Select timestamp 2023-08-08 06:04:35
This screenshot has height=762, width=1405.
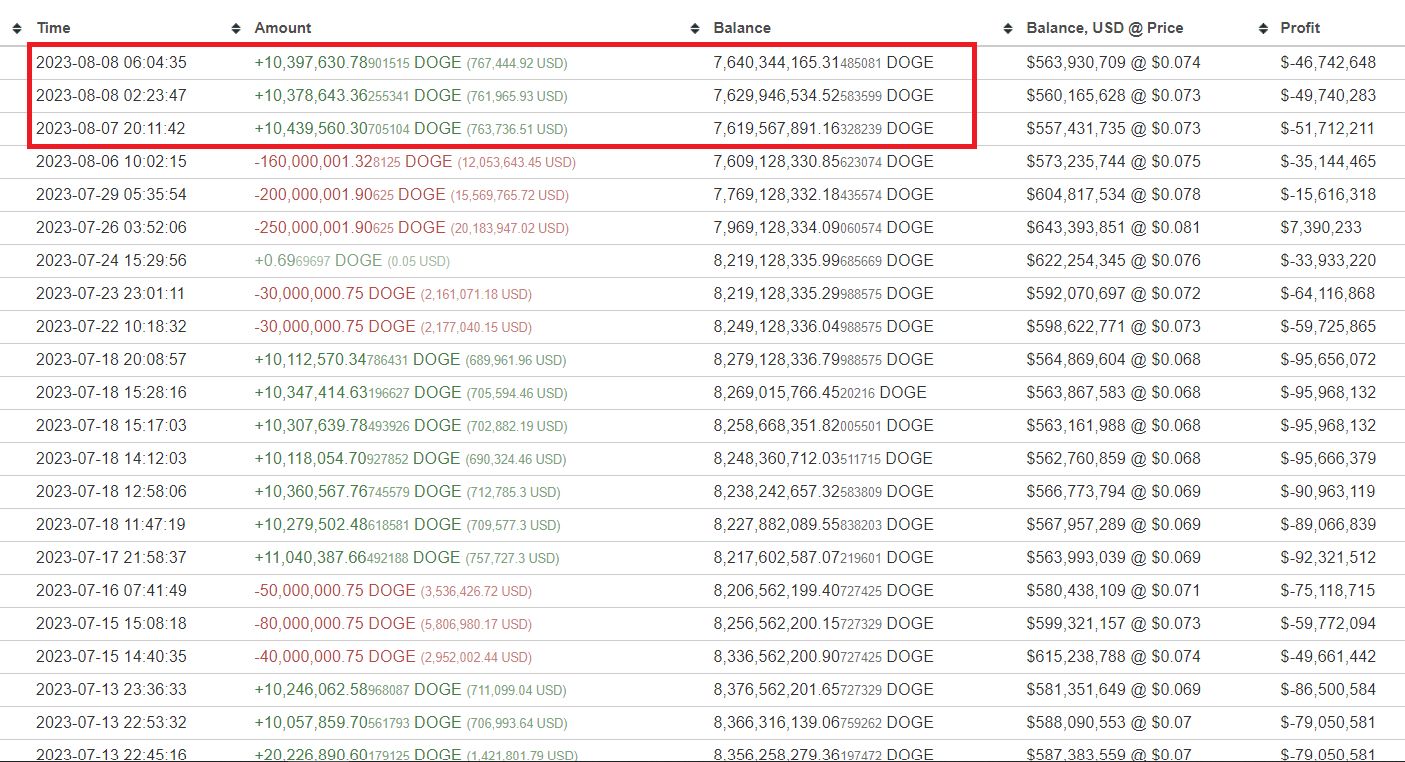[x=111, y=62]
